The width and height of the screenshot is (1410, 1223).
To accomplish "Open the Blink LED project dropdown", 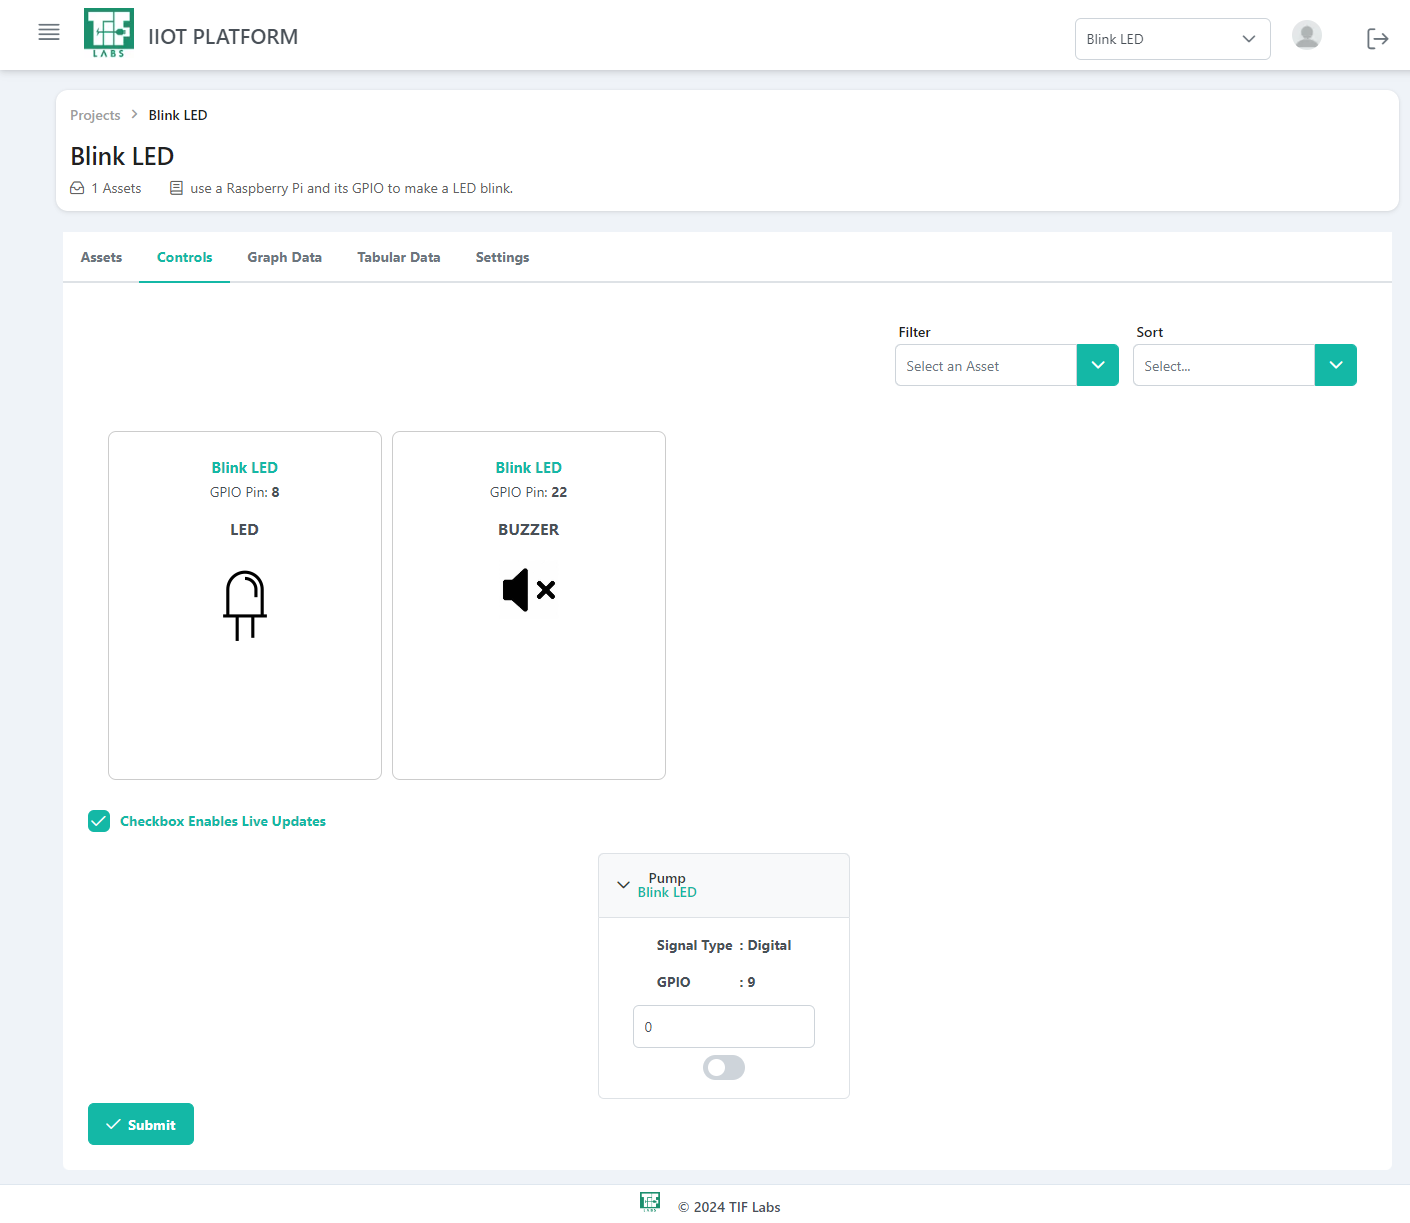I will click(x=1171, y=39).
